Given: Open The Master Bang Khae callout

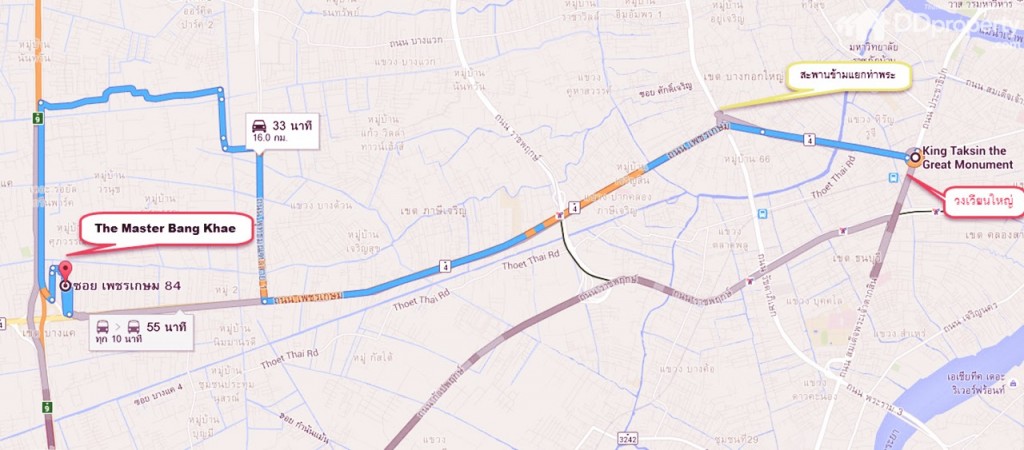Looking at the screenshot, I should tap(166, 229).
